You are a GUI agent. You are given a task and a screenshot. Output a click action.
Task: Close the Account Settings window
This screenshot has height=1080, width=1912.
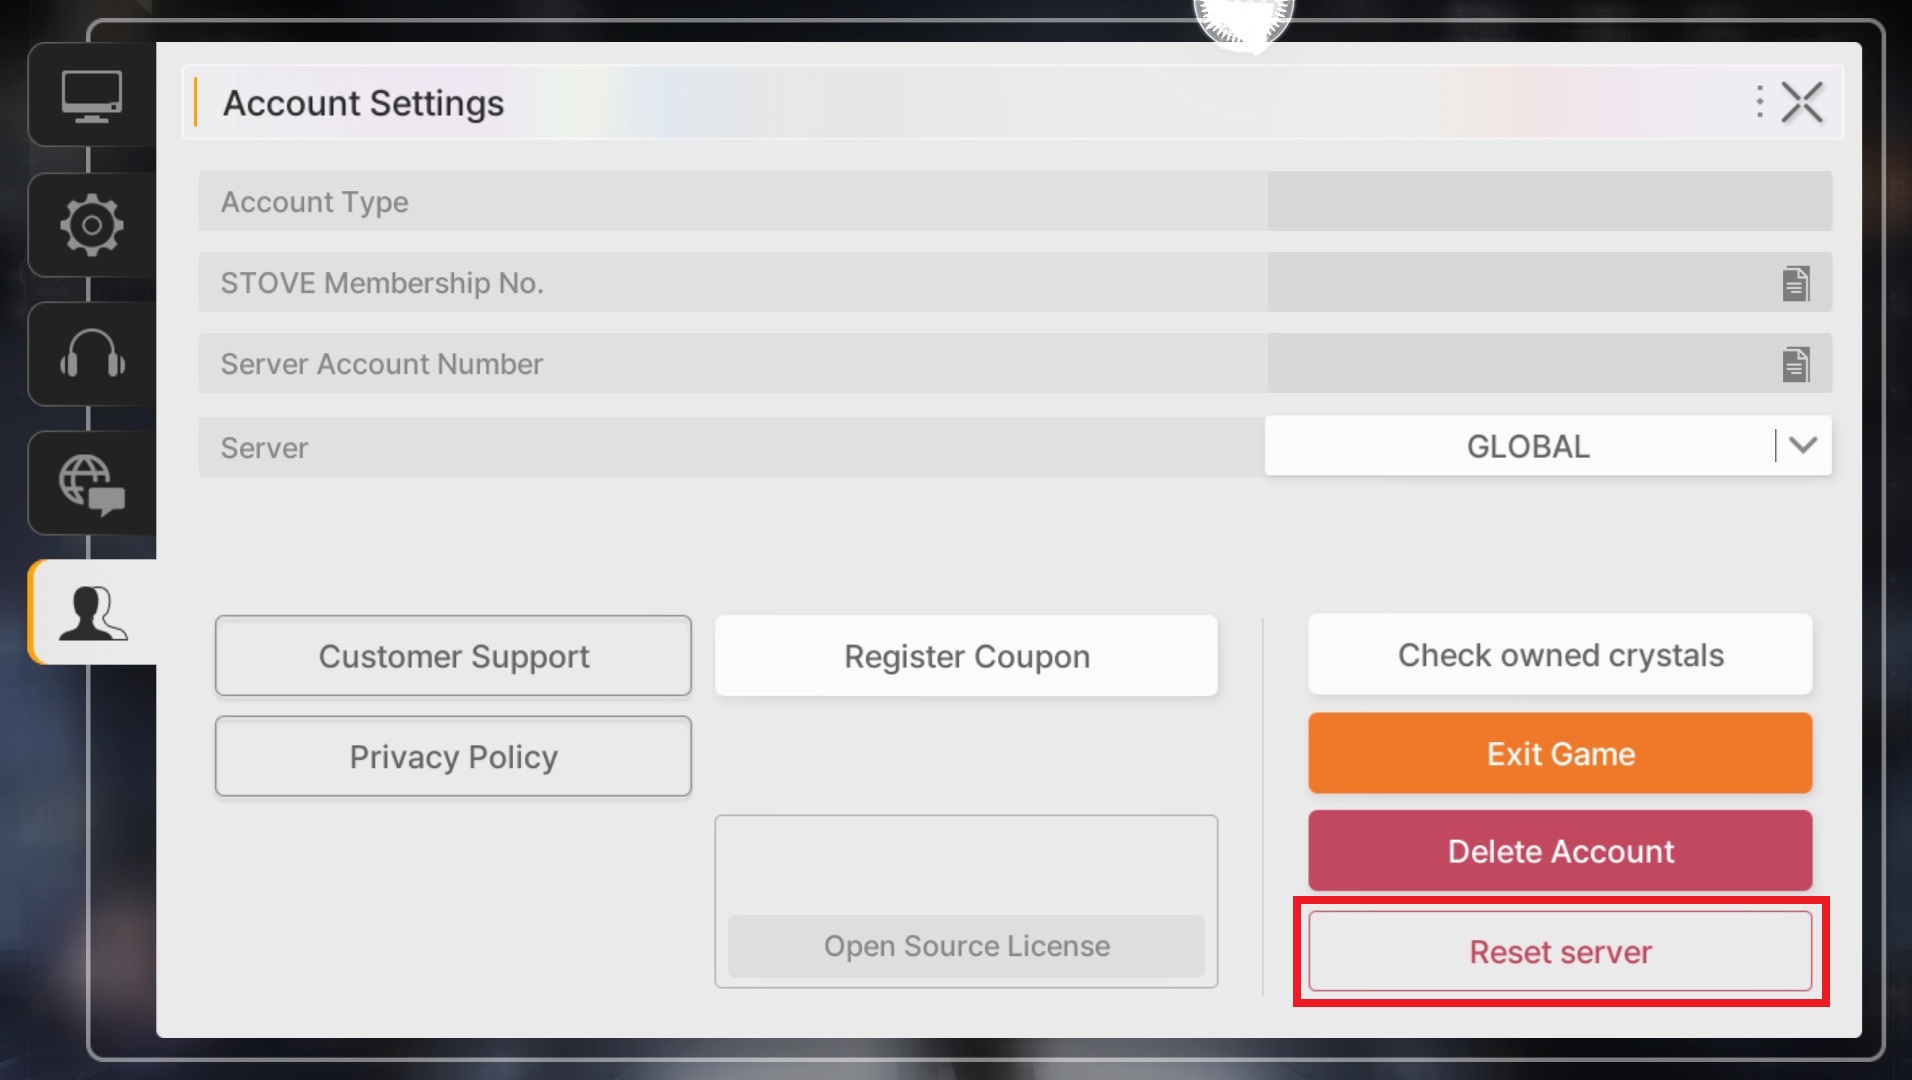1802,102
